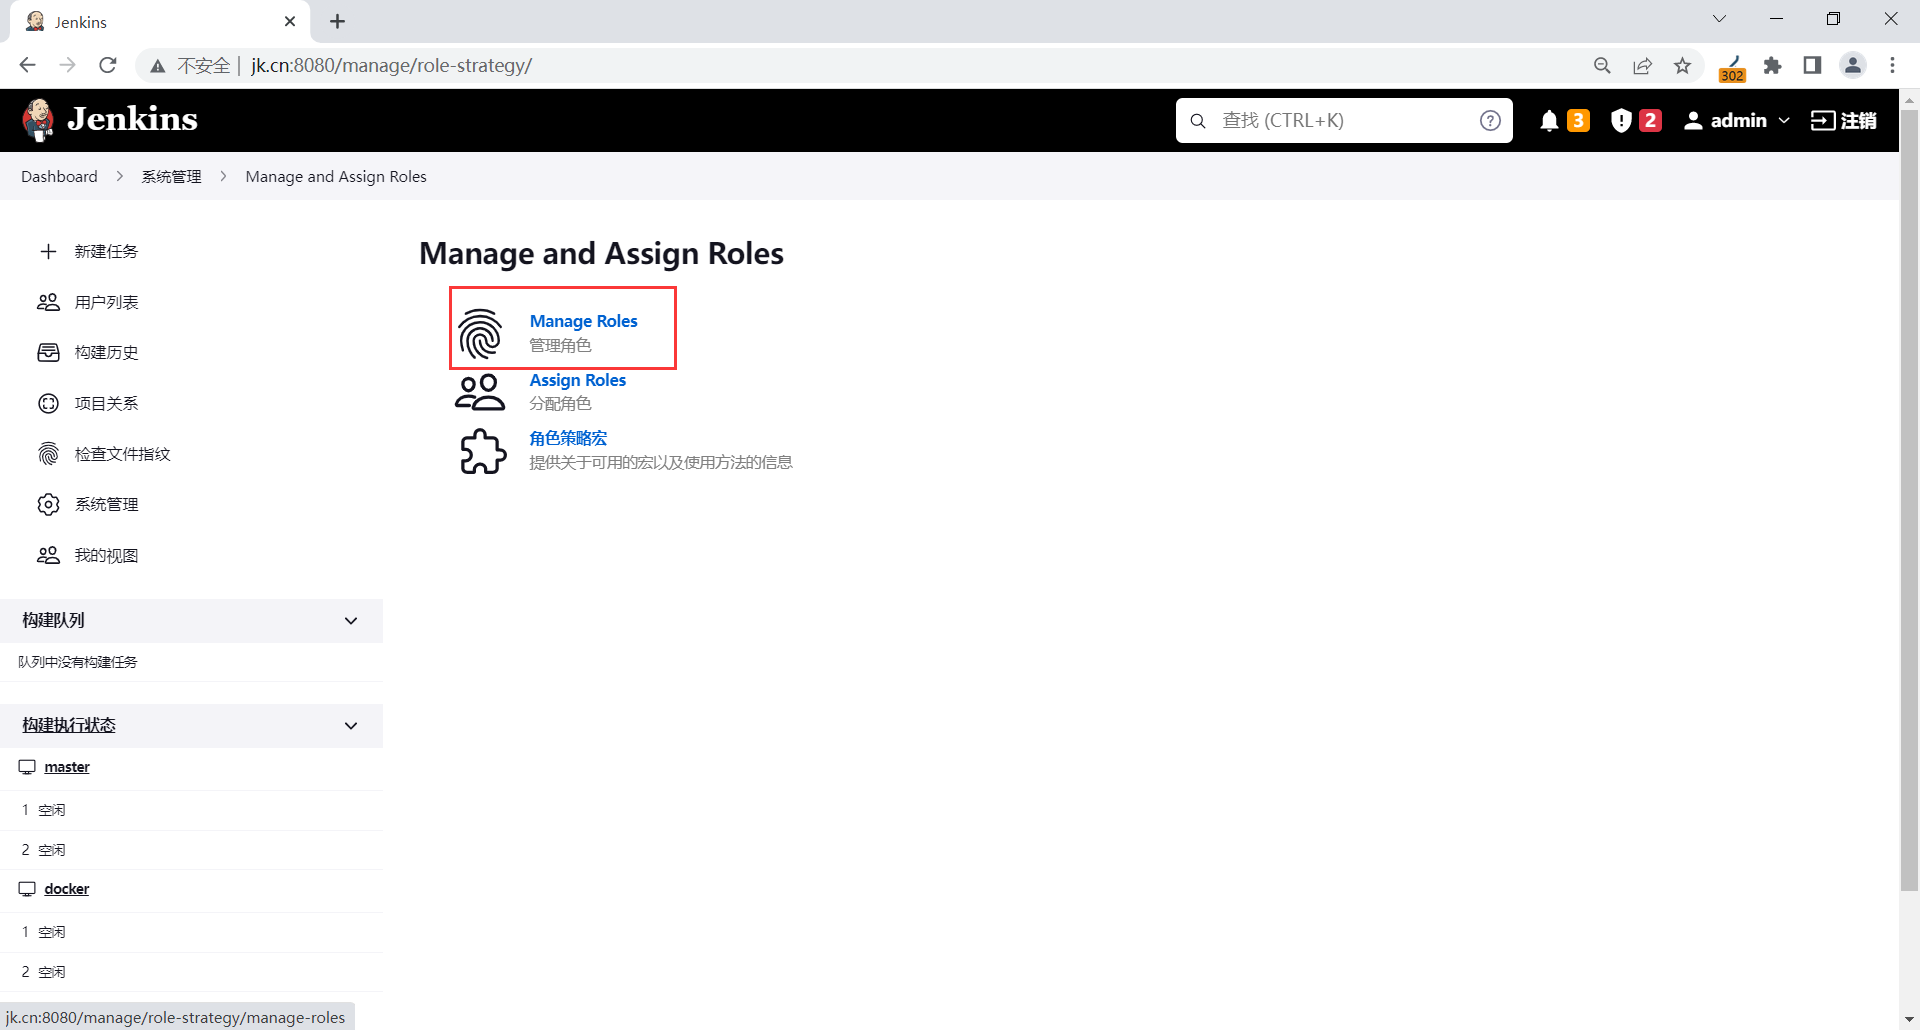The image size is (1920, 1030).
Task: Click the orange notification count badge 3
Action: tap(1578, 121)
